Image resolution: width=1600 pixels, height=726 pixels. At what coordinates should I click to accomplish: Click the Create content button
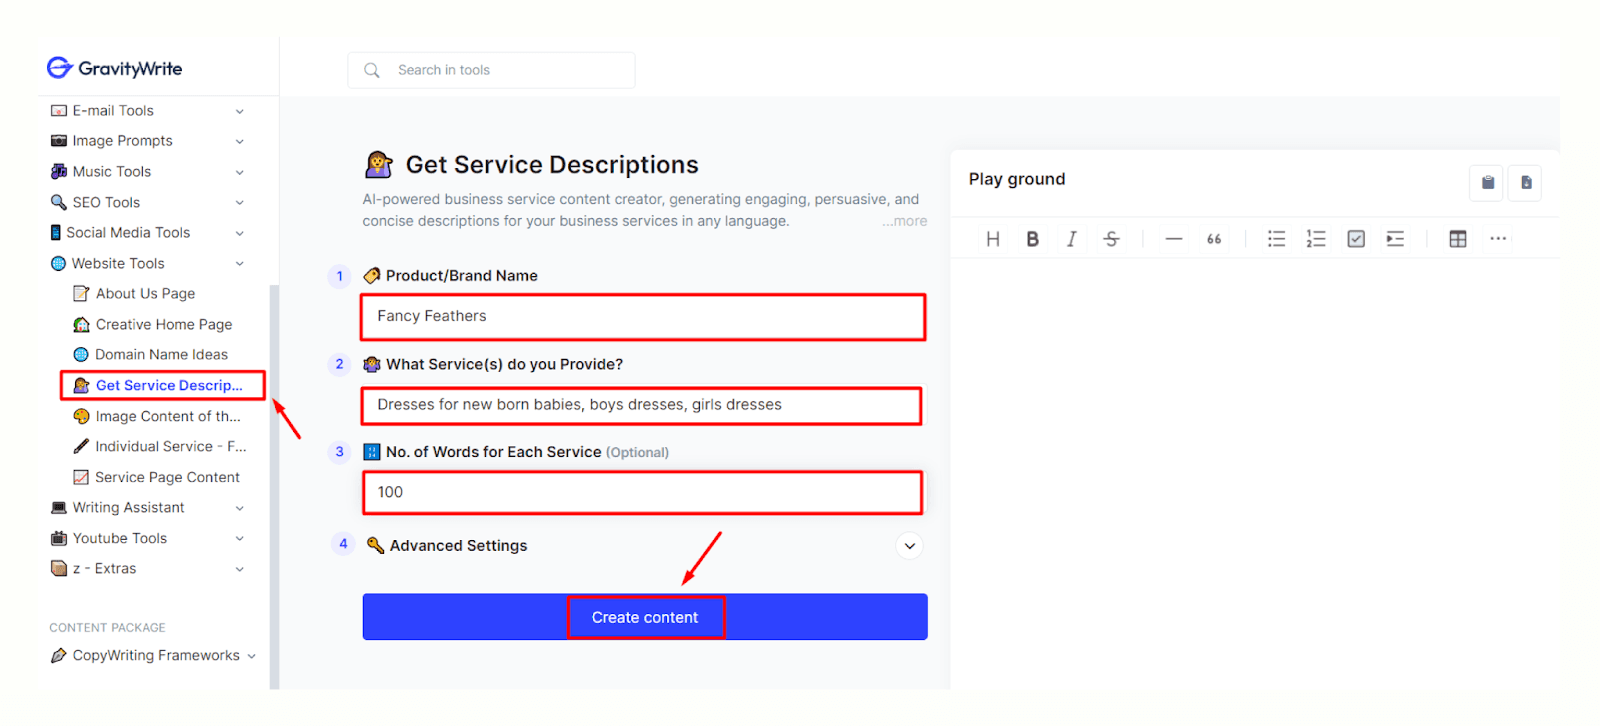(645, 617)
